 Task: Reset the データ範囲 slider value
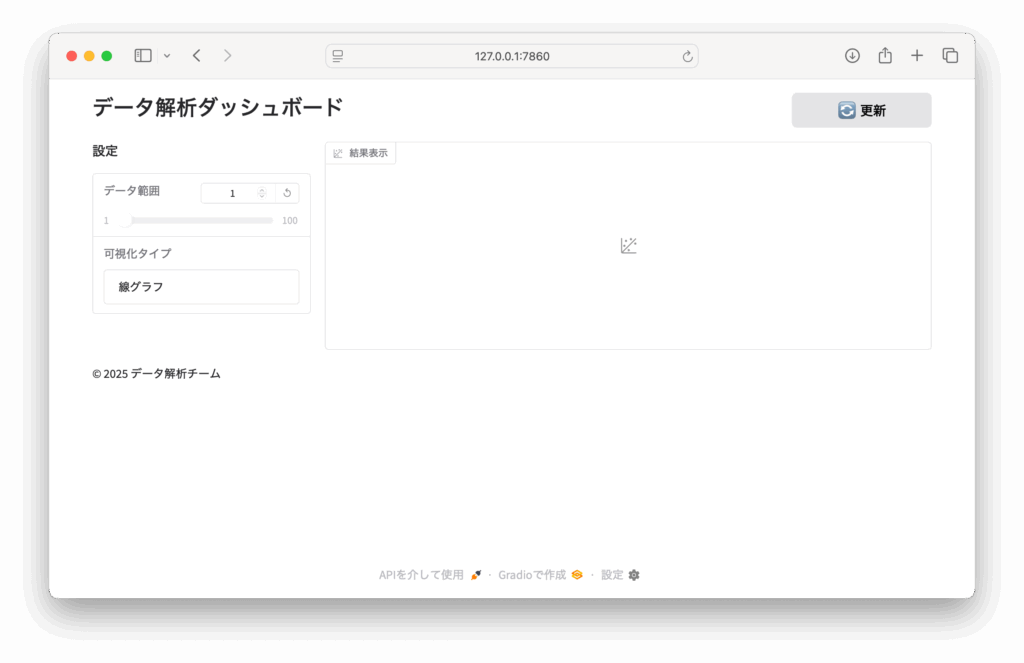coord(287,193)
